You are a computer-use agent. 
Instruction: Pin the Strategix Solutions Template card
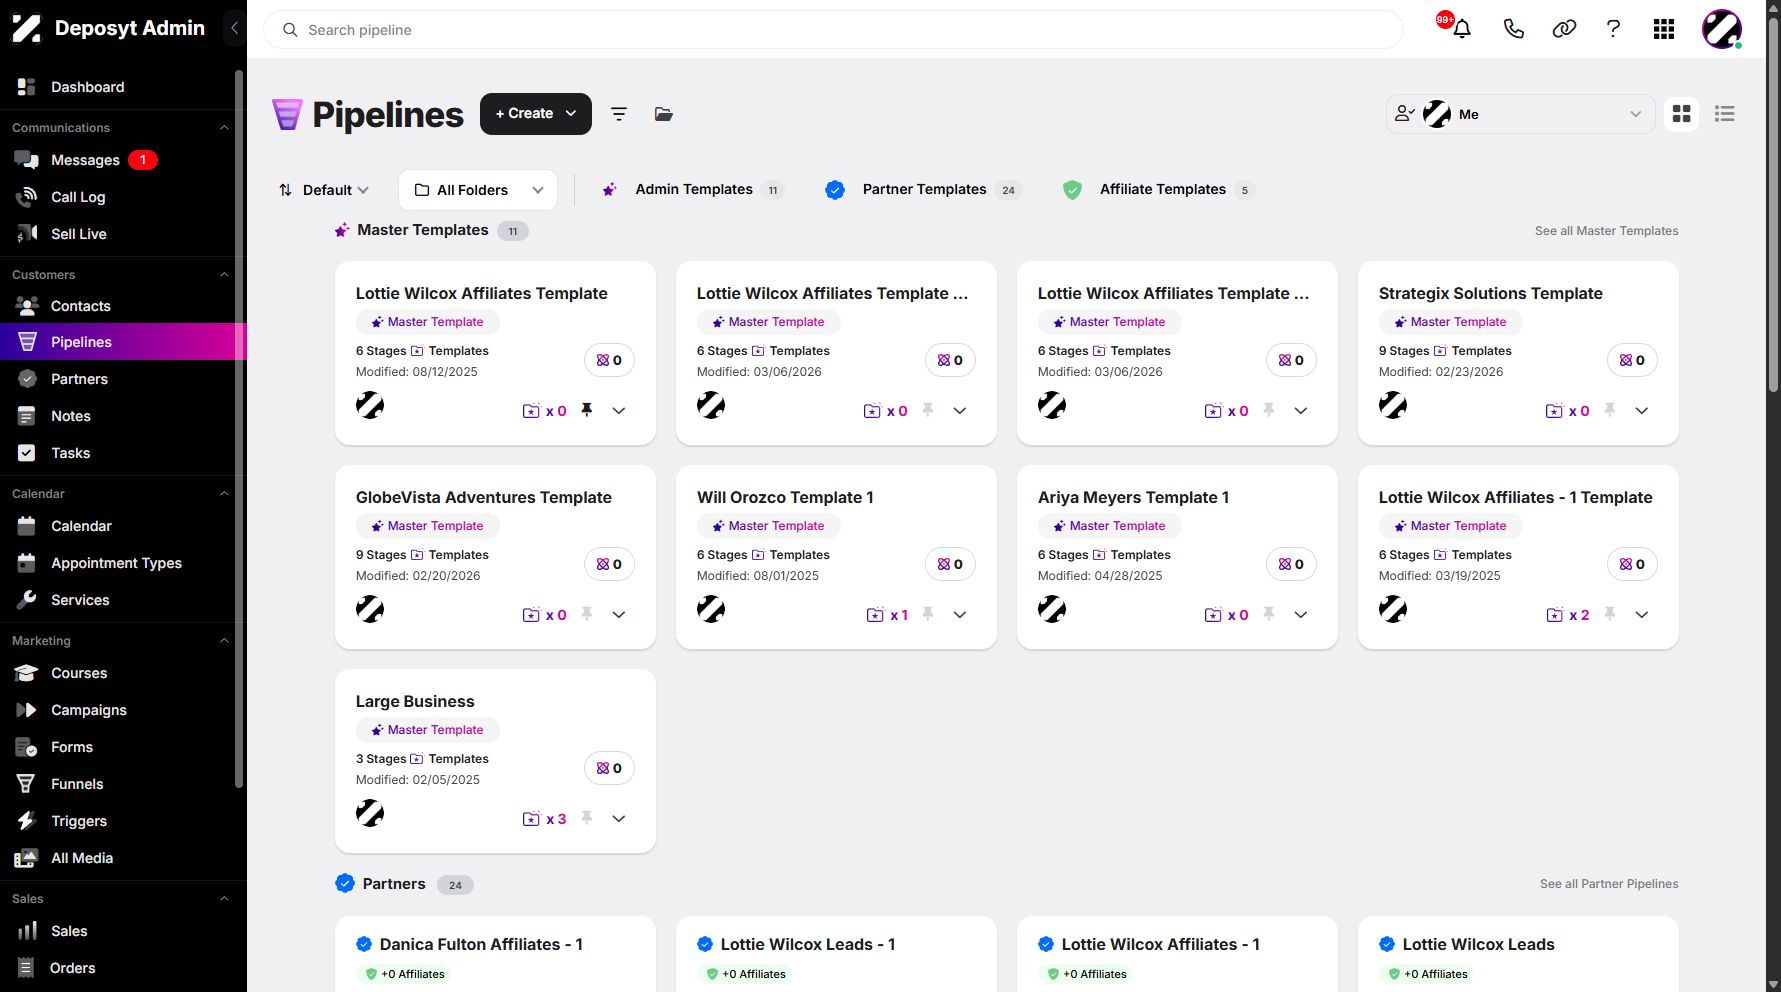tap(1610, 410)
